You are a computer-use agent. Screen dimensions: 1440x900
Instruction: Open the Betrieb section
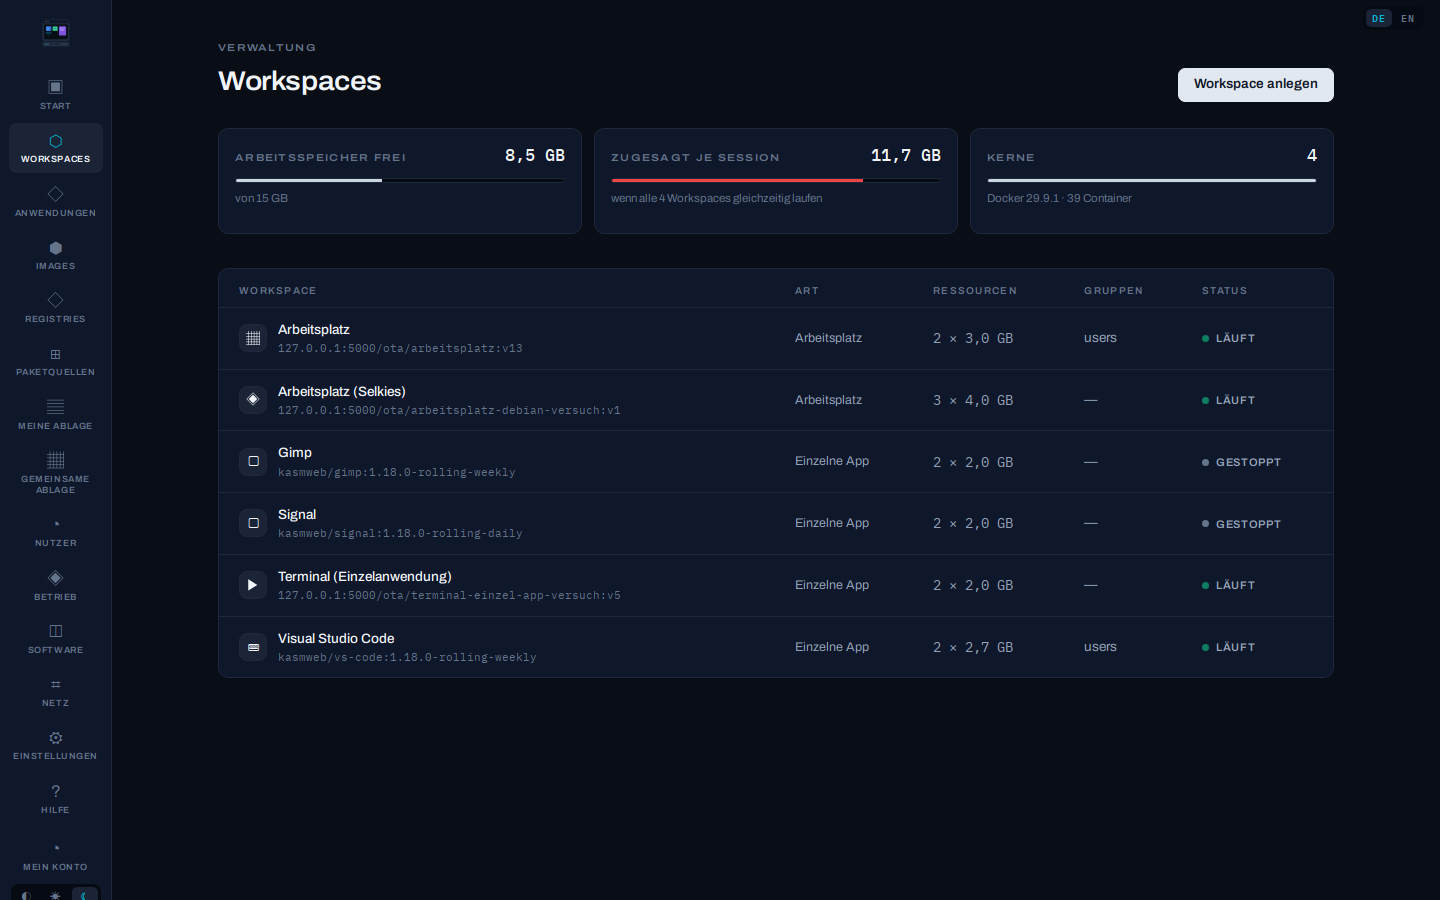pyautogui.click(x=56, y=586)
